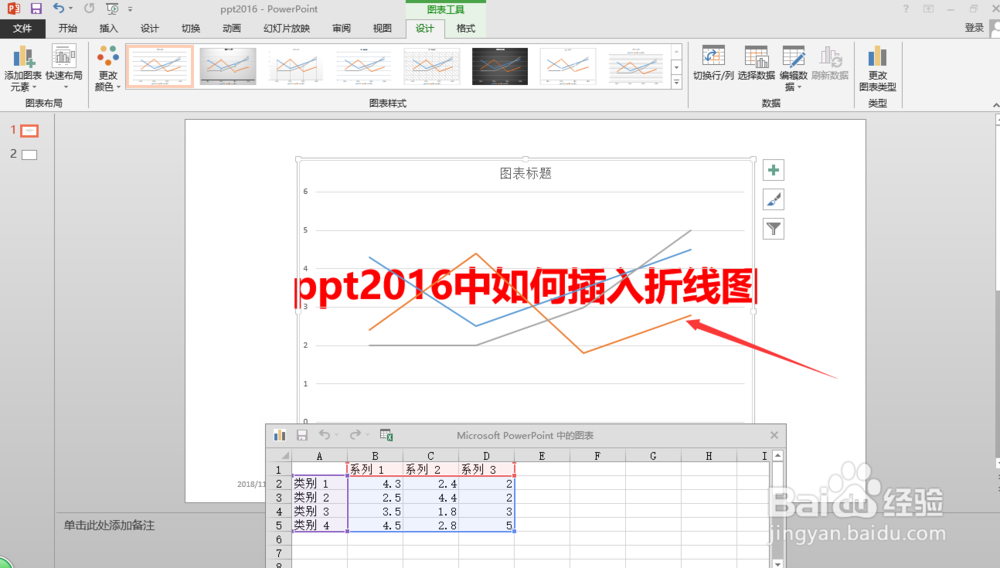Click the 编辑数据 icon
1000x568 pixels.
coord(793,68)
